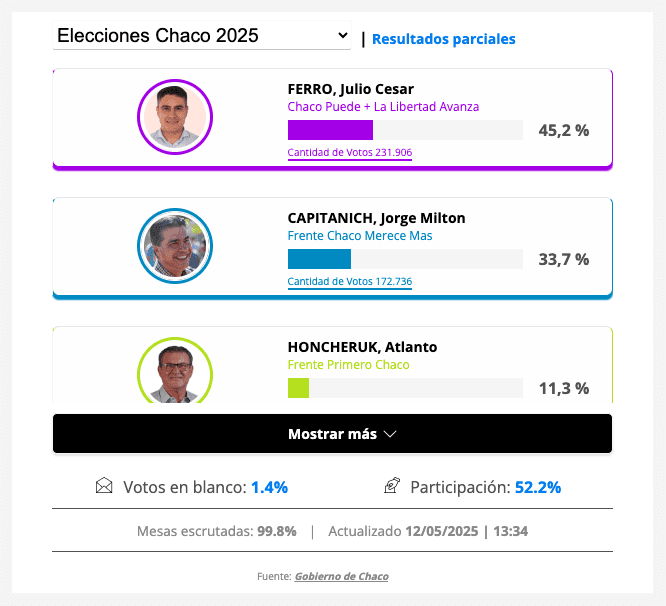Click the Frente Primero Chaco party label
The width and height of the screenshot is (666, 606).
[348, 365]
